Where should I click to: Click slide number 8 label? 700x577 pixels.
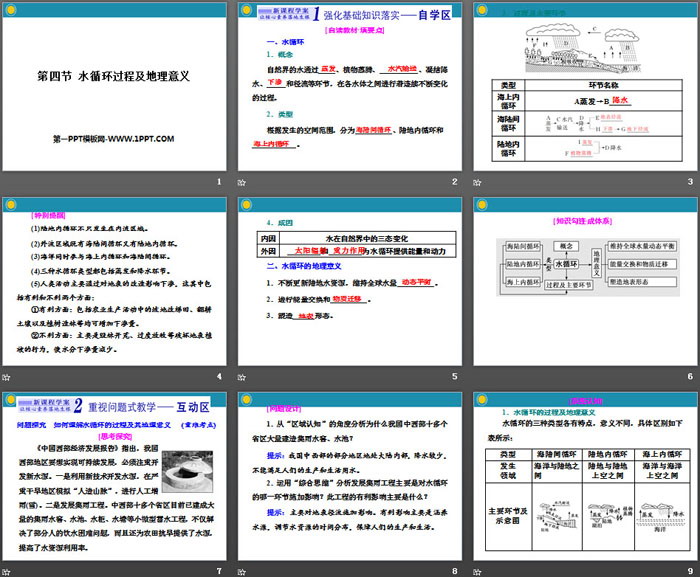coord(454,571)
